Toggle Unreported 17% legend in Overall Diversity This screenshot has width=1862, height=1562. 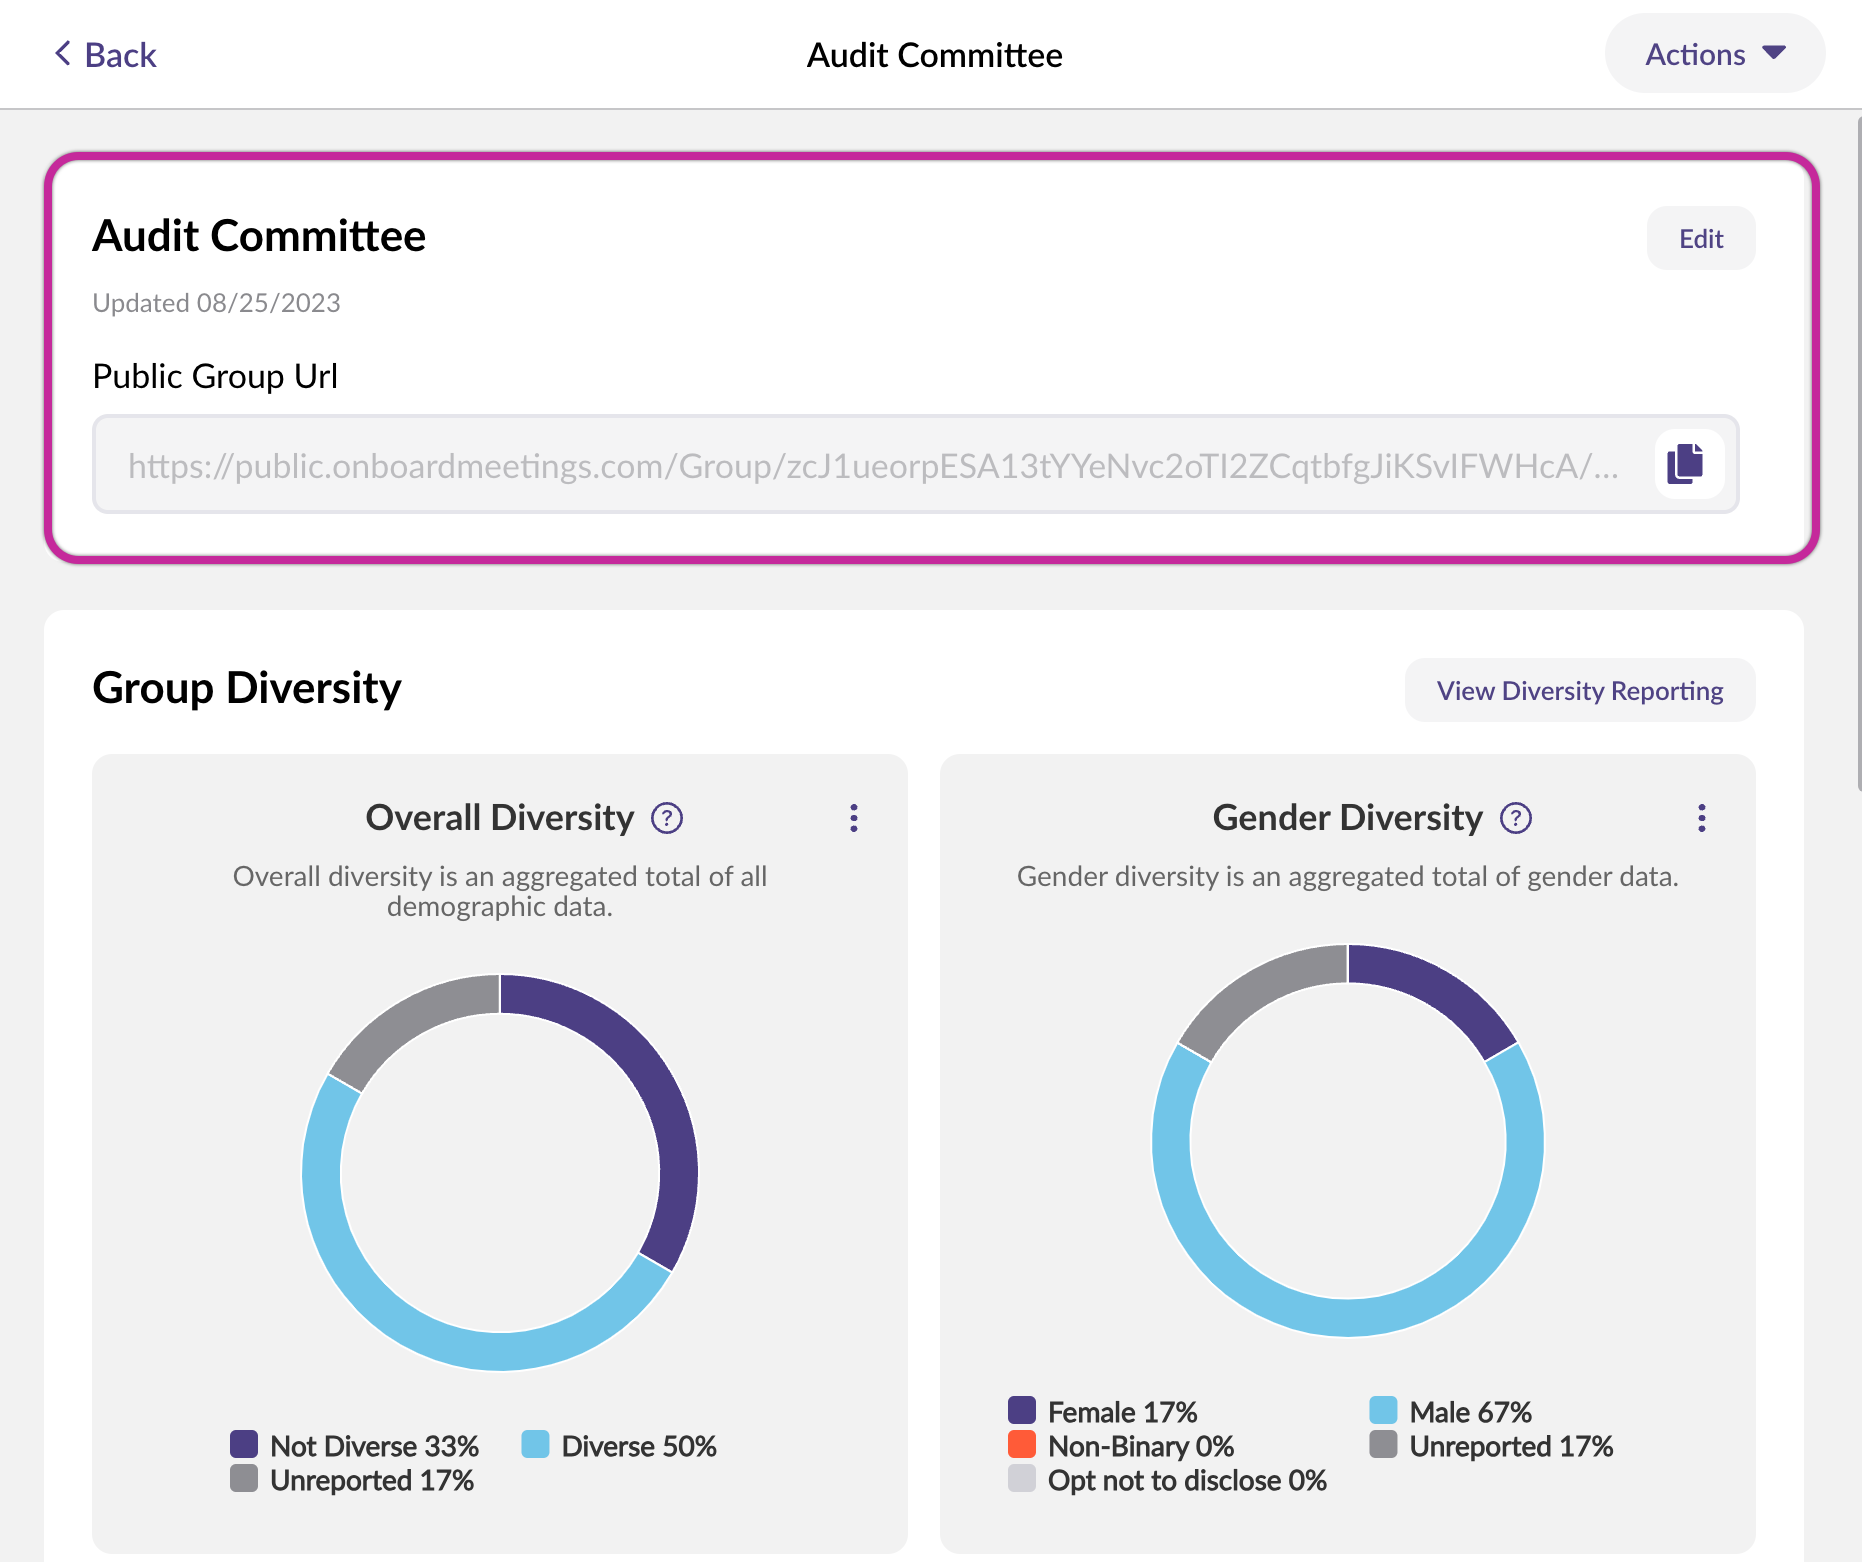click(x=244, y=1479)
